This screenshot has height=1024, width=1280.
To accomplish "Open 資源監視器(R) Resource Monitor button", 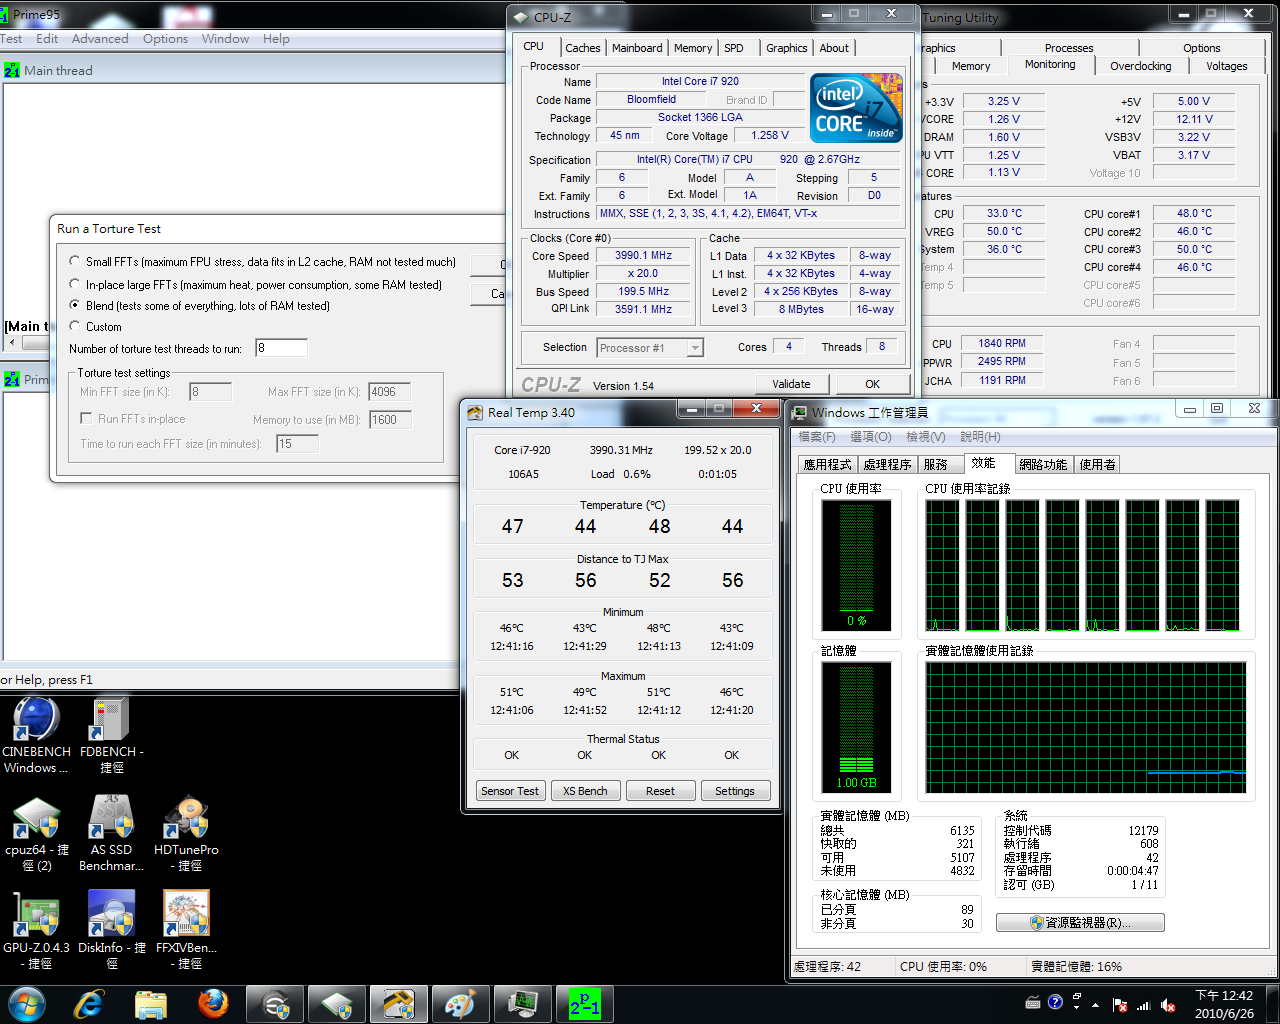I will pyautogui.click(x=1080, y=923).
